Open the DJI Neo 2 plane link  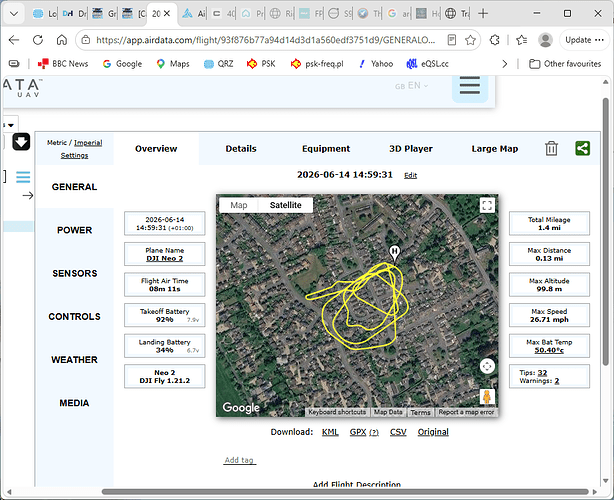click(164, 258)
